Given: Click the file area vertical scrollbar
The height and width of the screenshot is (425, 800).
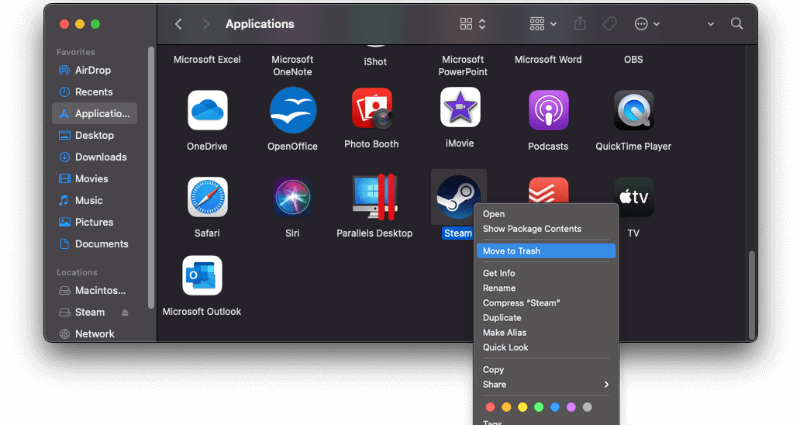Looking at the screenshot, I should click(x=752, y=295).
